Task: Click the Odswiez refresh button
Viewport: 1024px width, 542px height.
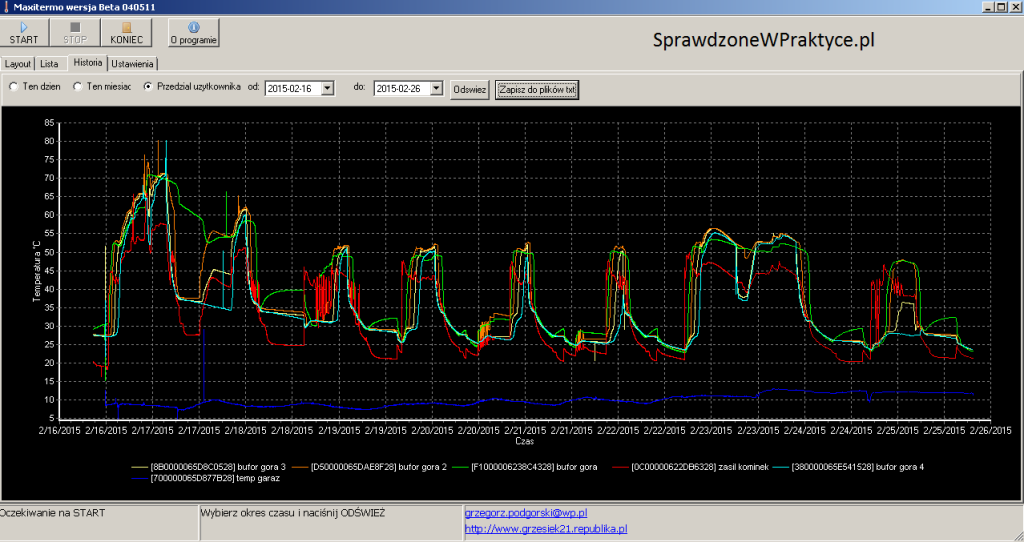Action: (x=470, y=89)
